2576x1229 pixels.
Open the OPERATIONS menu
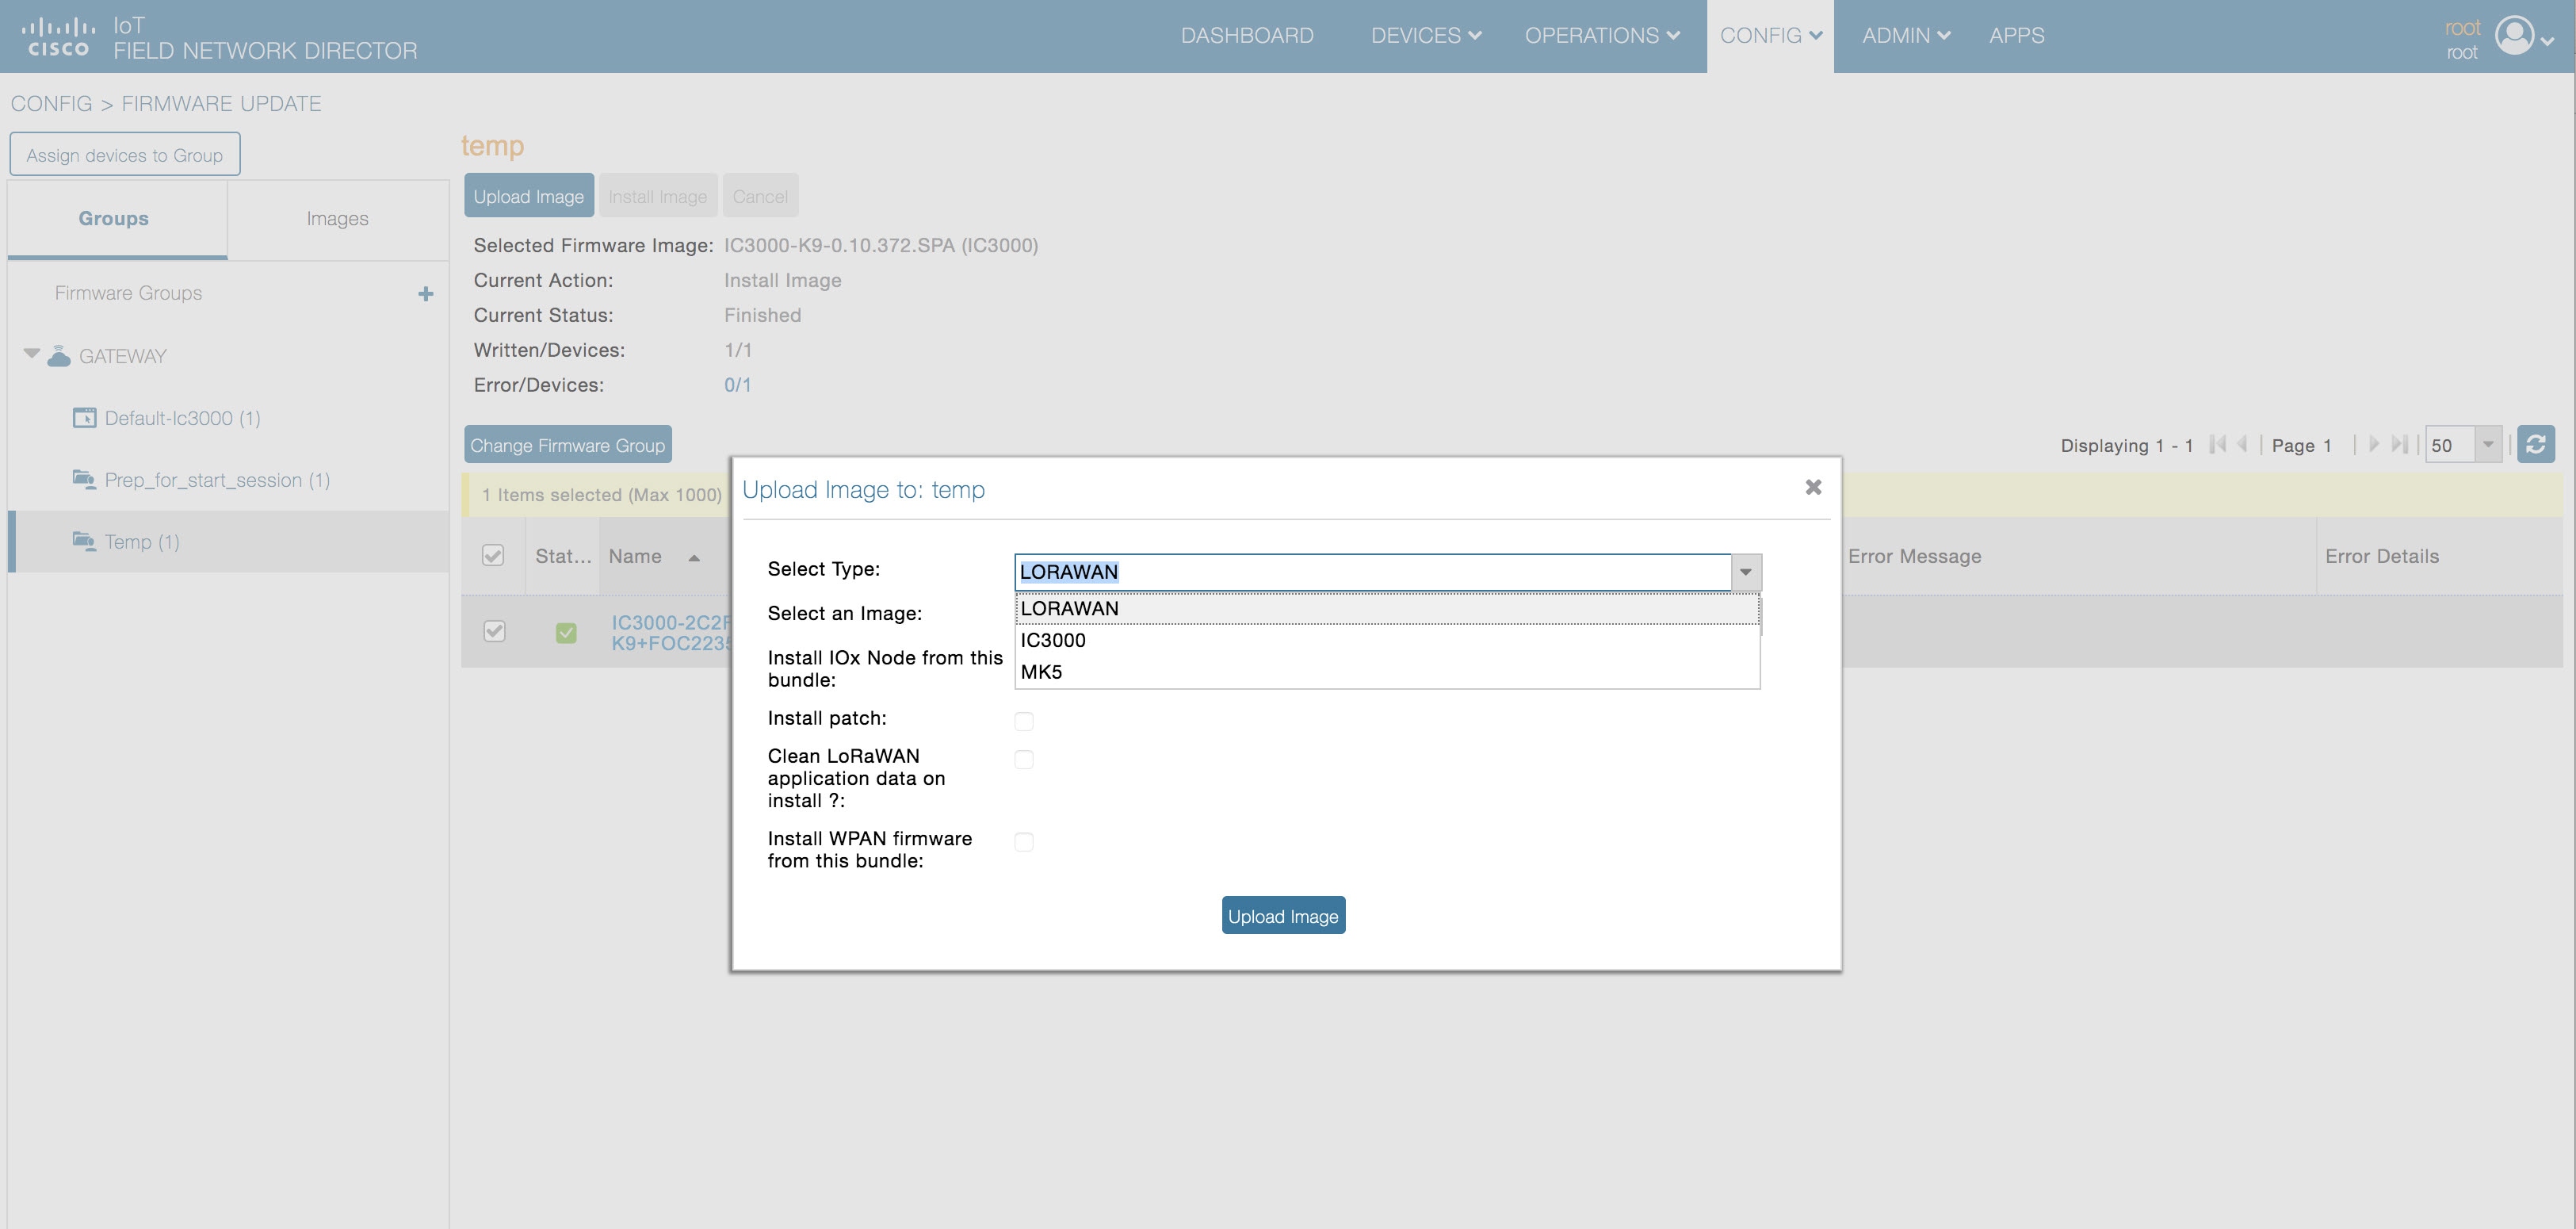tap(1601, 35)
